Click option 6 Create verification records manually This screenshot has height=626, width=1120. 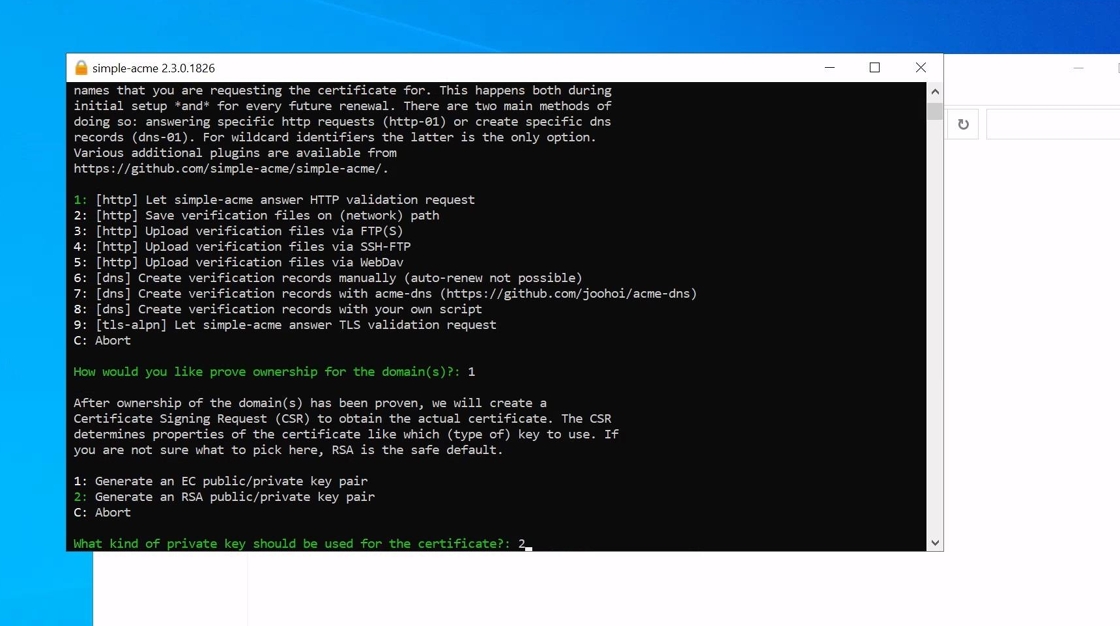tap(328, 278)
